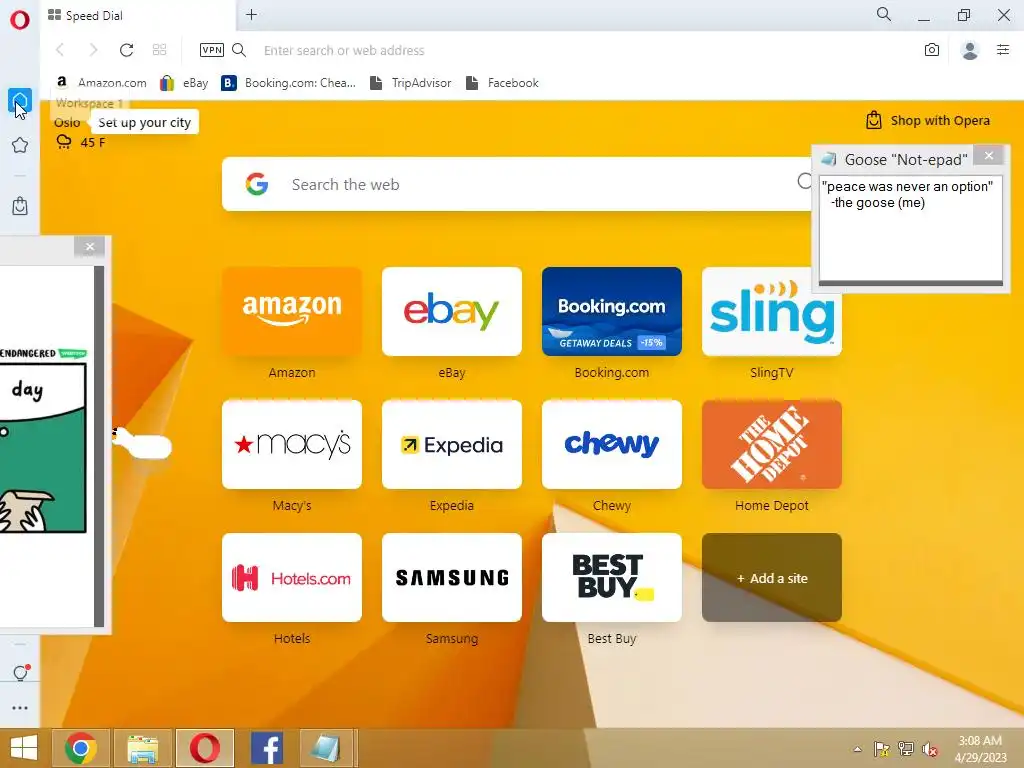Image resolution: width=1024 pixels, height=768 pixels.
Task: Go back using the back arrow
Action: pos(60,50)
